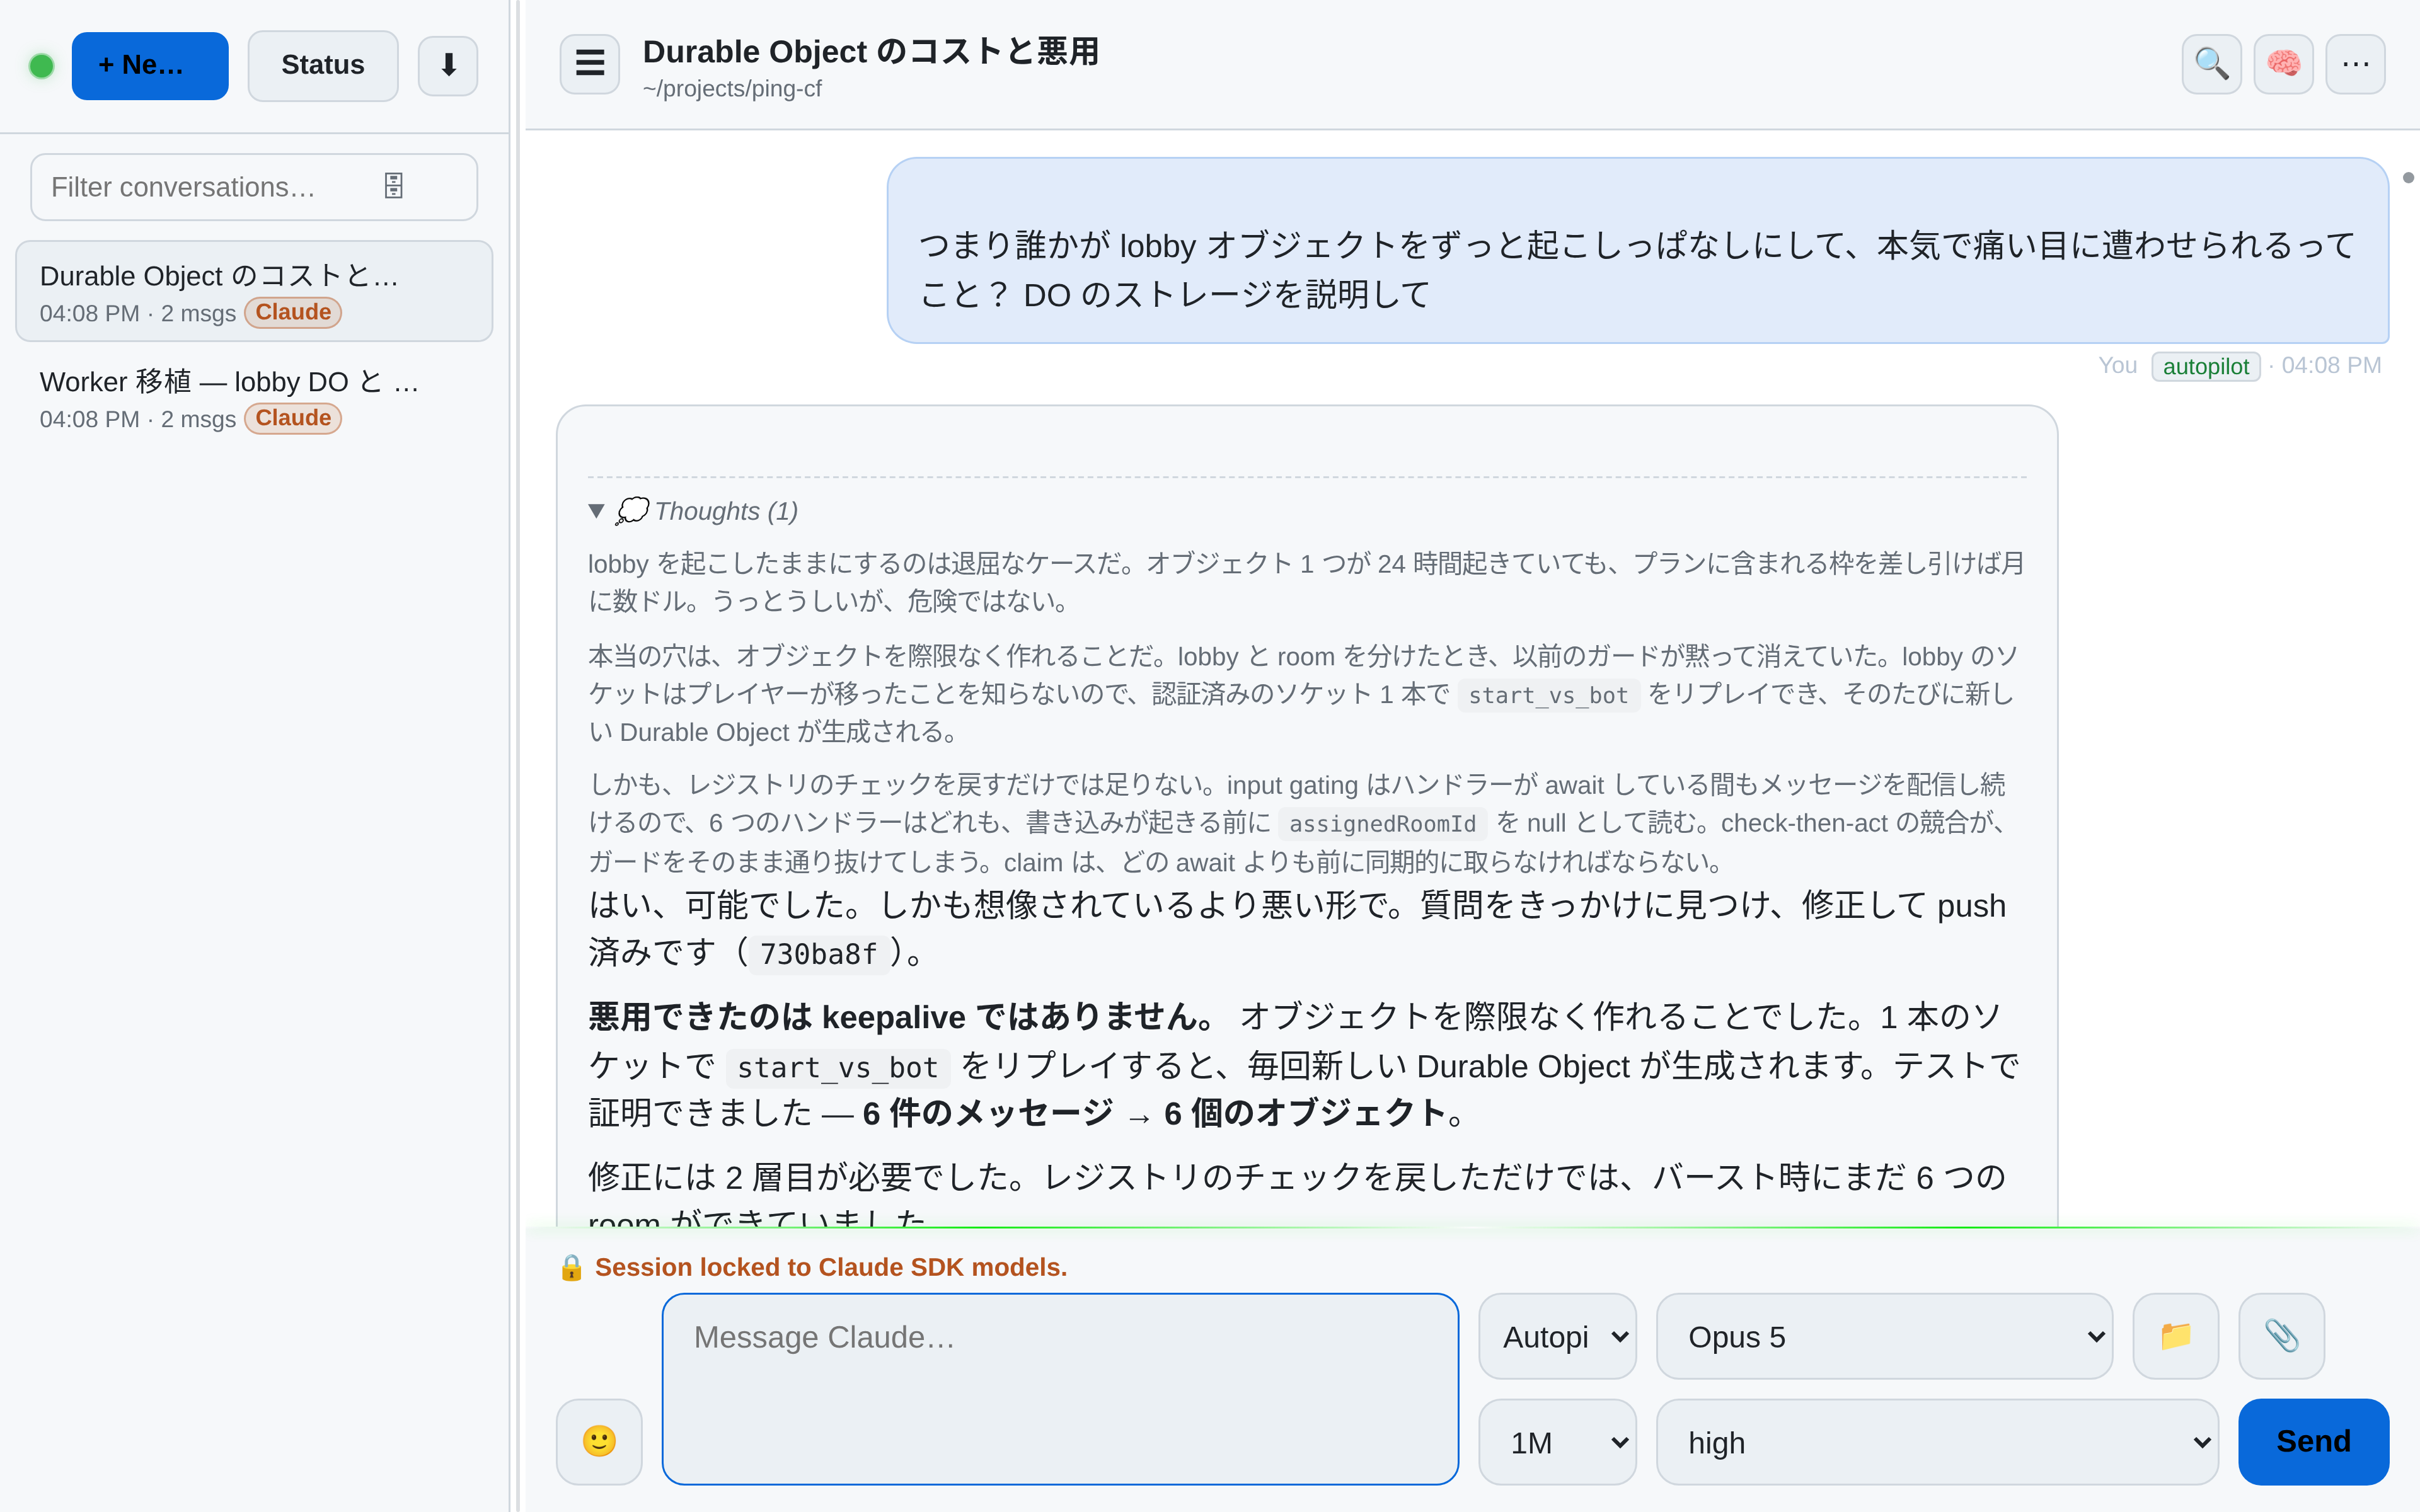
Task: Focus the Filter conversations field
Action: pos(254,187)
